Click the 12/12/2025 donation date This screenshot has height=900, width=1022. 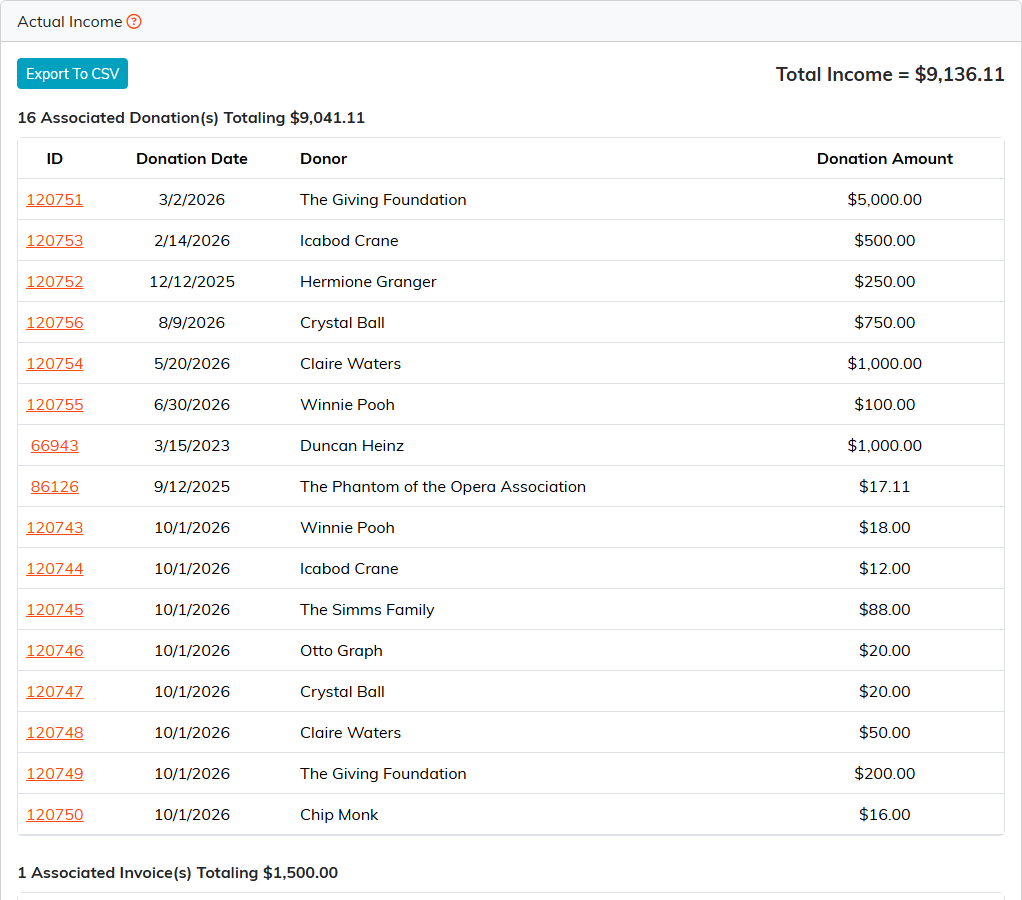pyautogui.click(x=192, y=282)
